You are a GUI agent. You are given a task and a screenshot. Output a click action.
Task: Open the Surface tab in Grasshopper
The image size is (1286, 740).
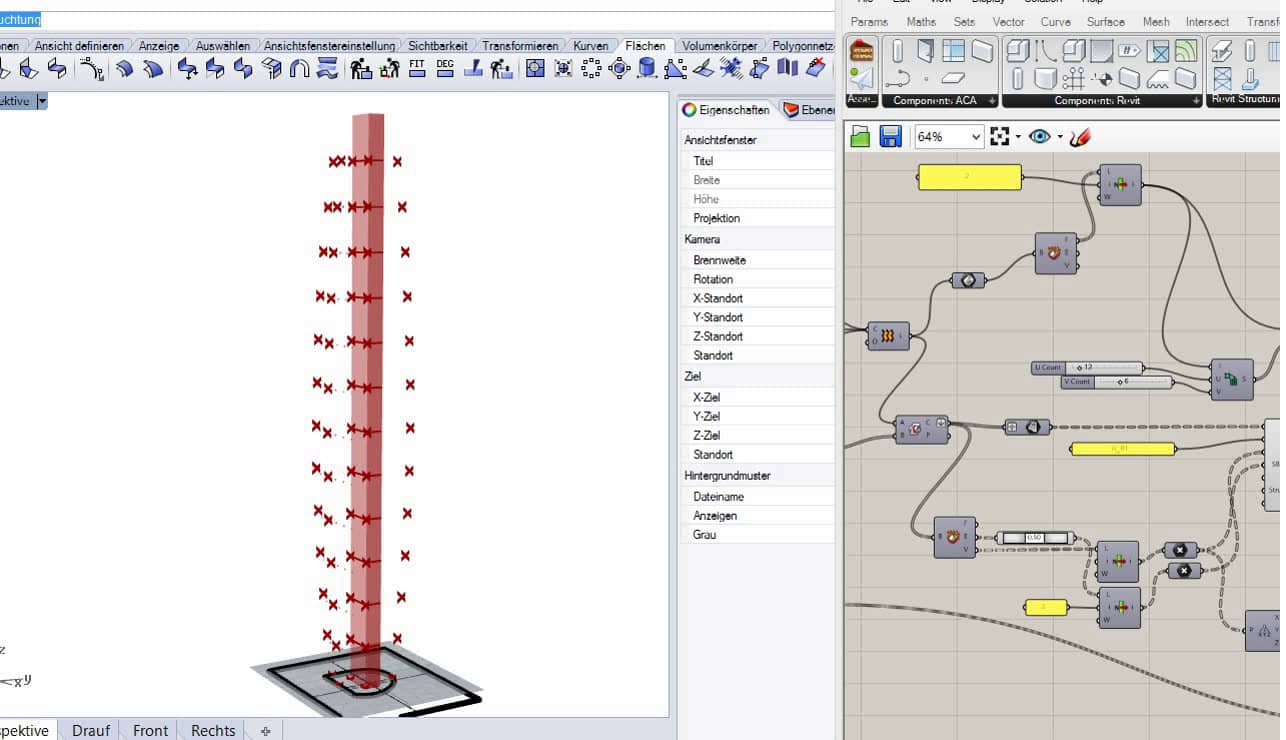(1105, 21)
